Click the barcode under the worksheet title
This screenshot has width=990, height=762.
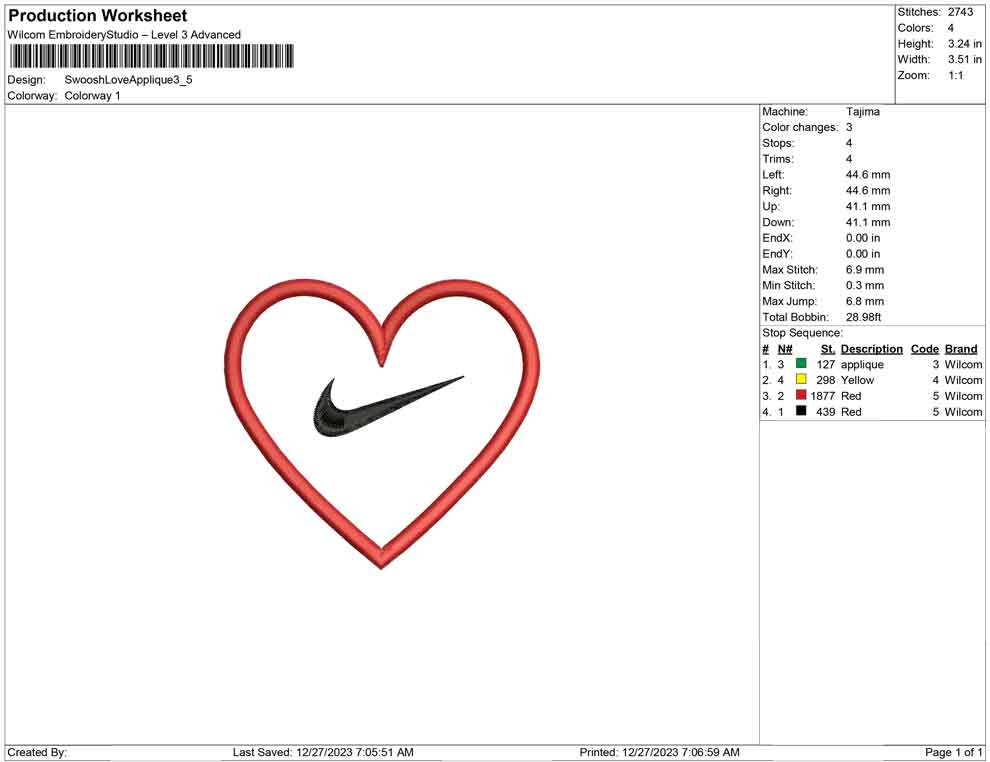(x=152, y=56)
